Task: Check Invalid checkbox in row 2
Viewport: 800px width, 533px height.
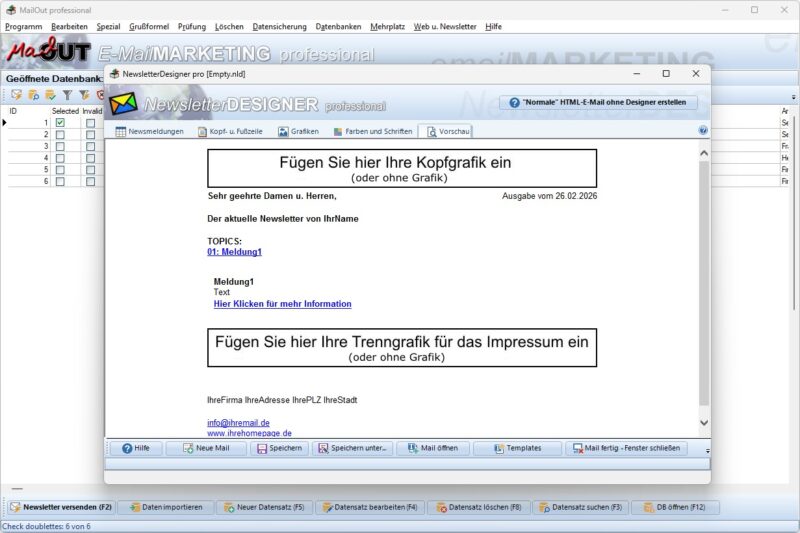Action: pos(90,135)
